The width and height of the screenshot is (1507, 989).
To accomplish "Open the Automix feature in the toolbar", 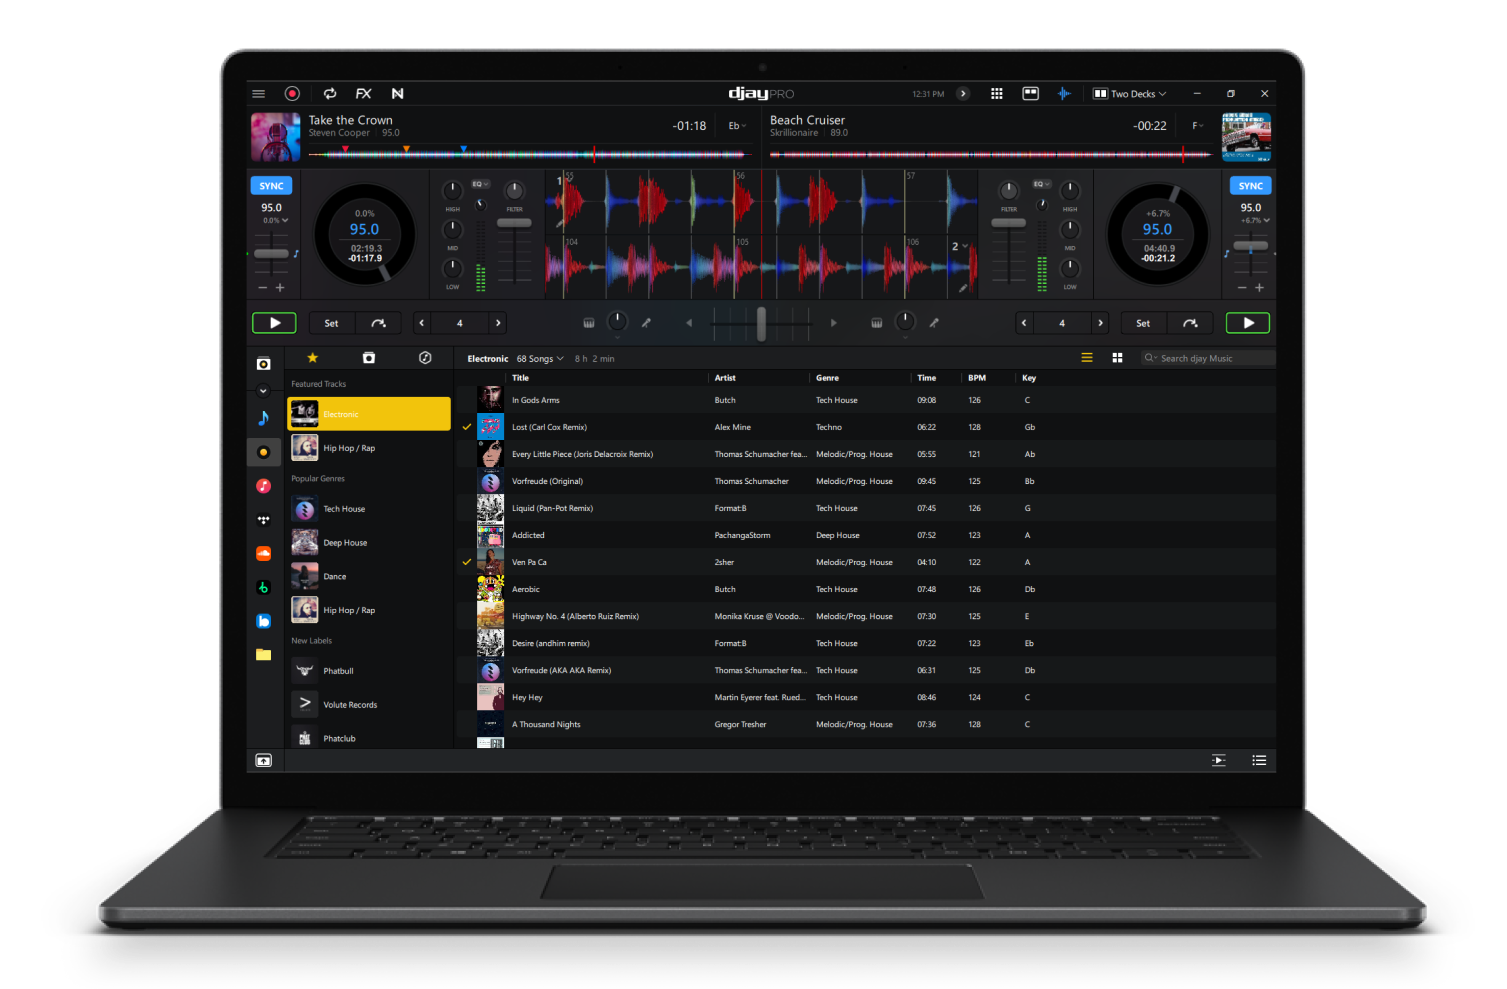I will [x=330, y=93].
